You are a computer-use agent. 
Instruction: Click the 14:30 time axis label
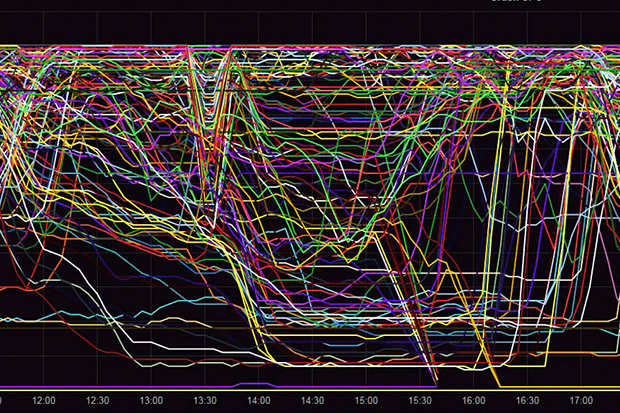point(312,401)
